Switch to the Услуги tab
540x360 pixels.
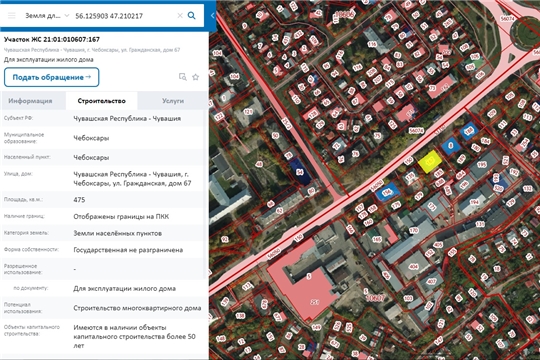(x=173, y=101)
